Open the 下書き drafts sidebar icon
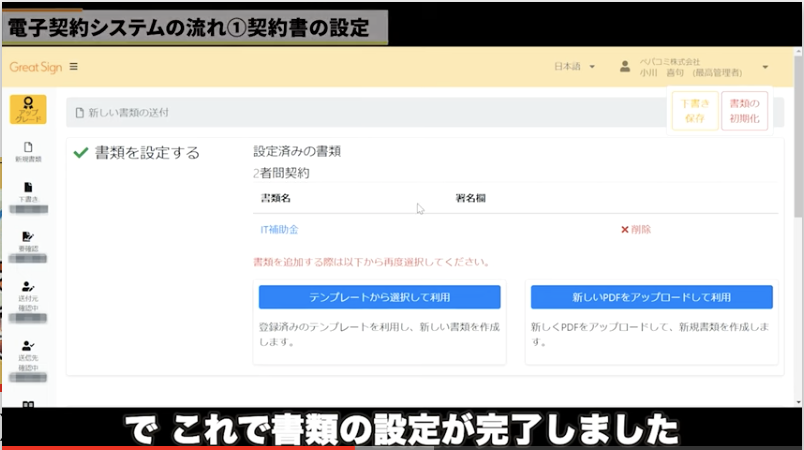Screen dimensions: 804x450 [x=28, y=192]
